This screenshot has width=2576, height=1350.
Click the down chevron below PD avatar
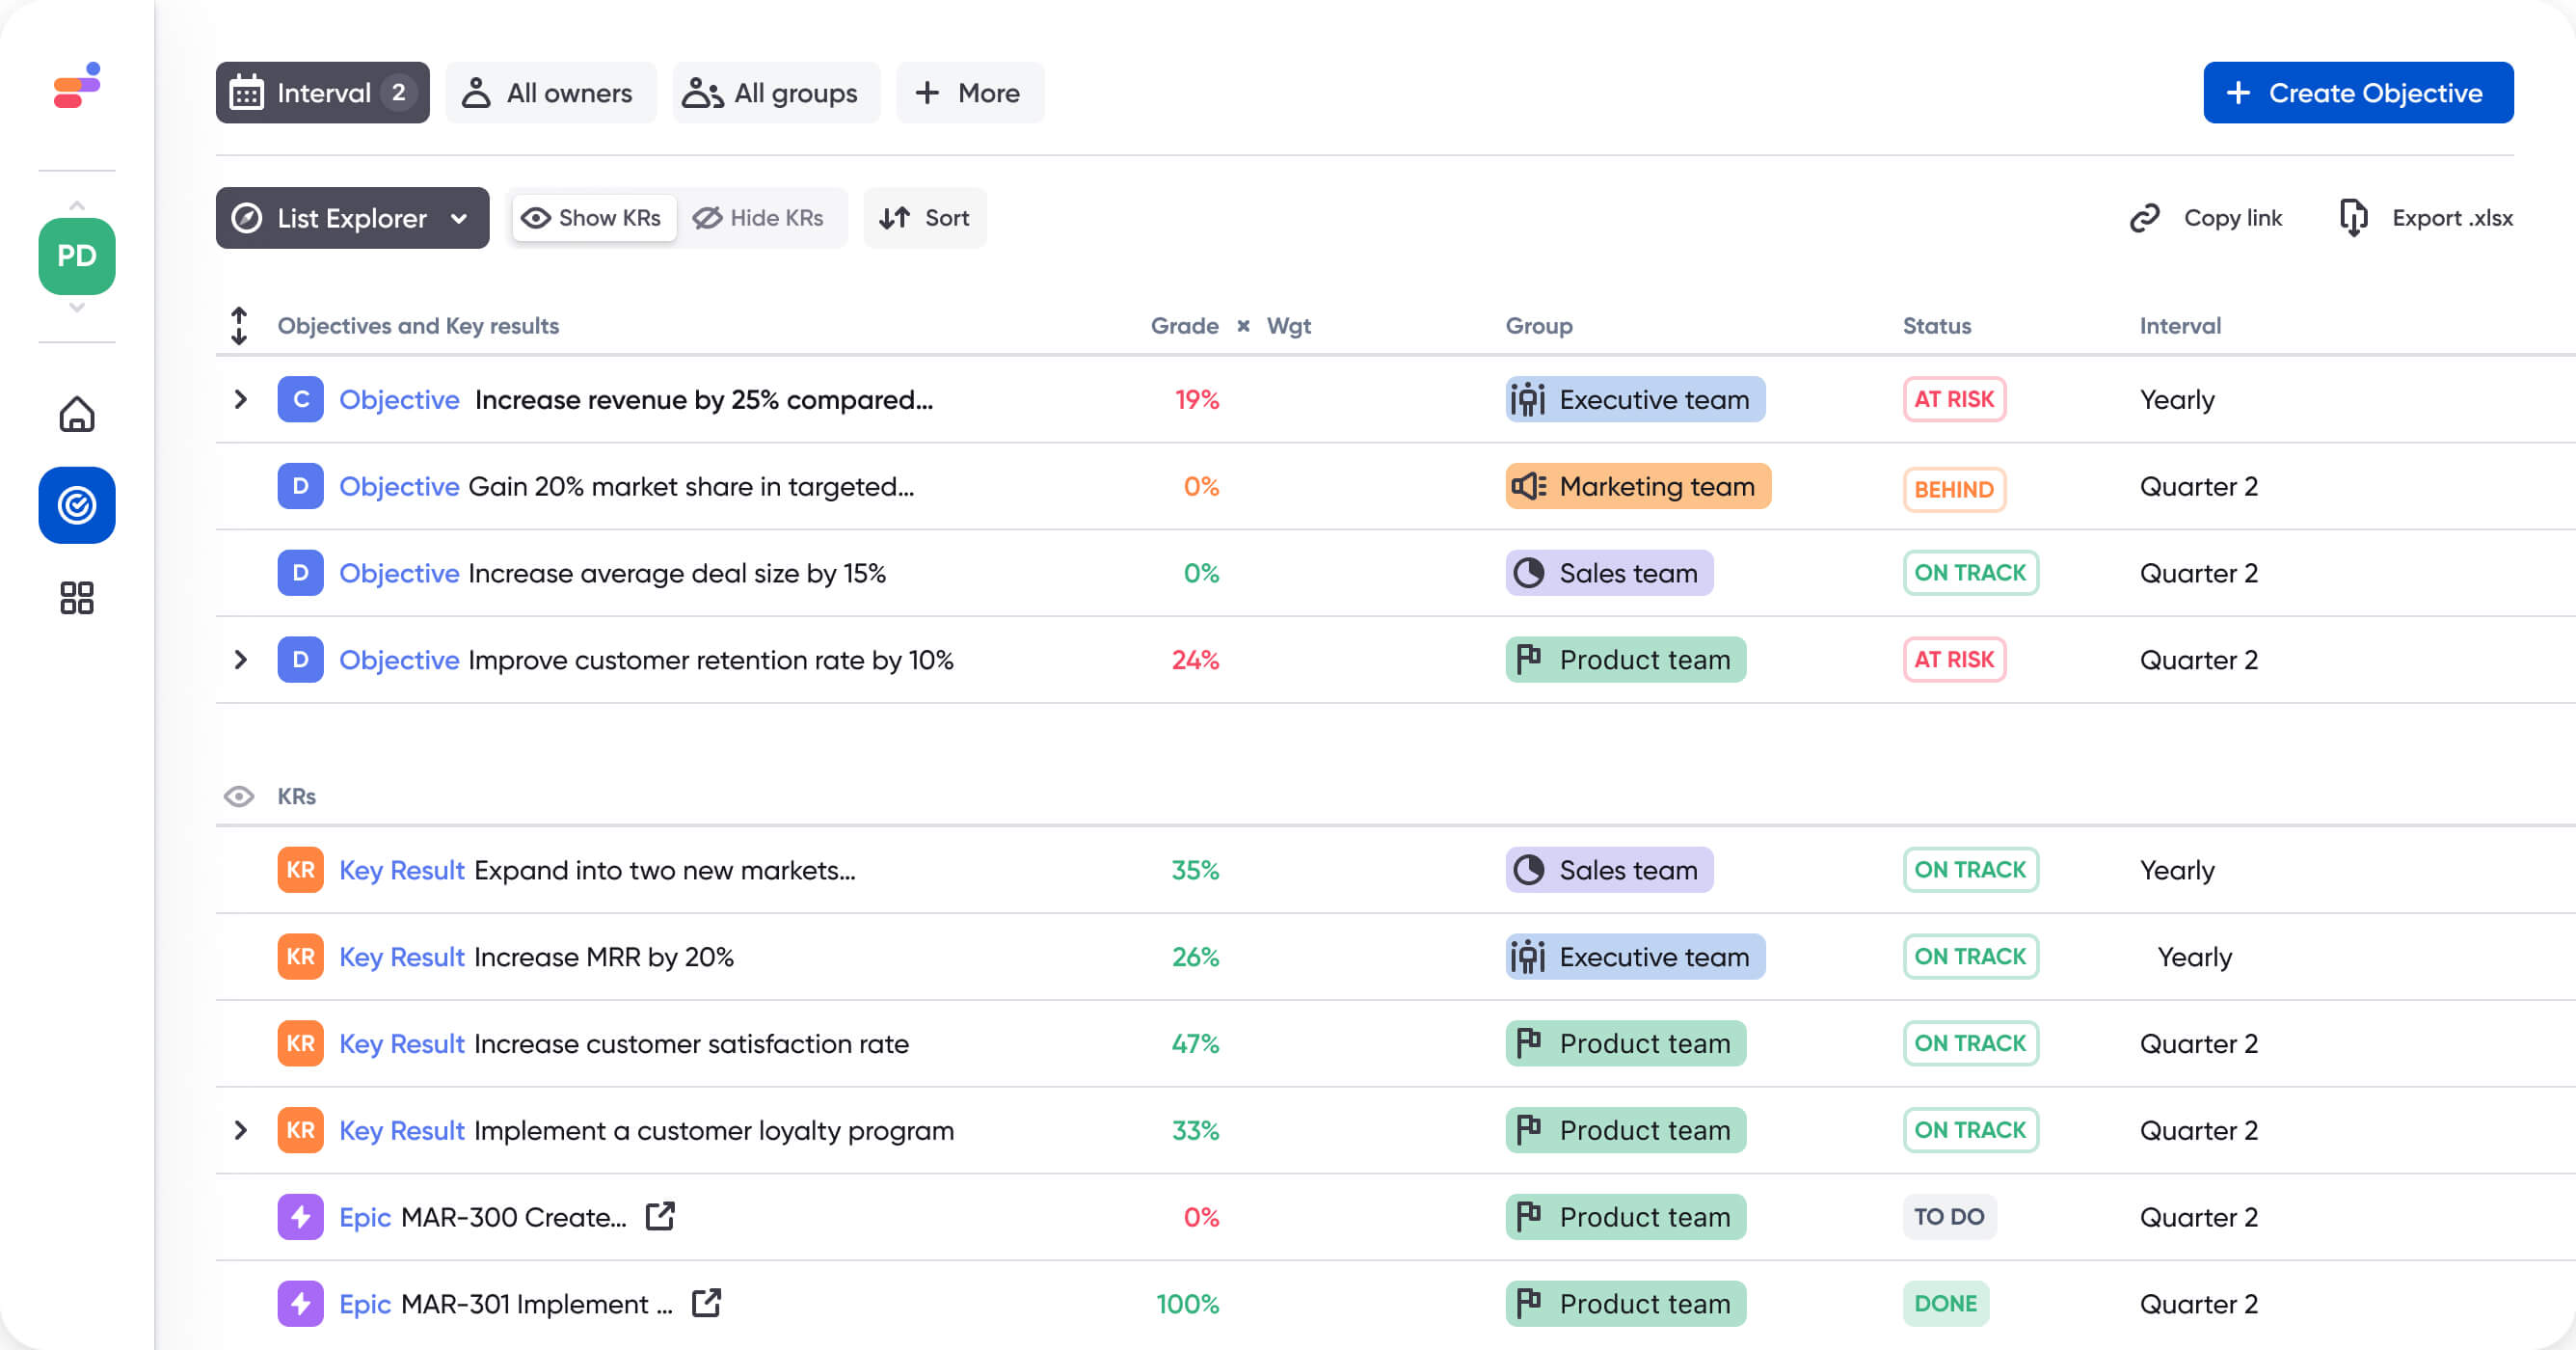pyautogui.click(x=77, y=308)
